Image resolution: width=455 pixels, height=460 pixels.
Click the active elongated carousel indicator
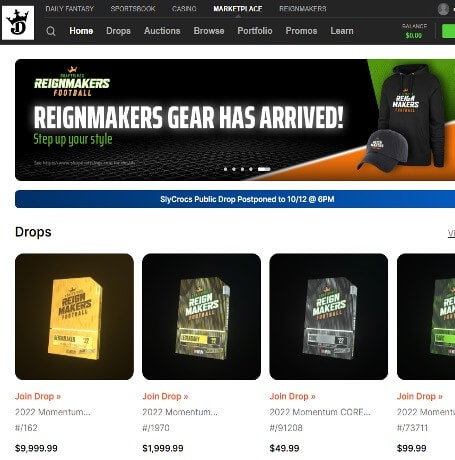click(x=264, y=169)
